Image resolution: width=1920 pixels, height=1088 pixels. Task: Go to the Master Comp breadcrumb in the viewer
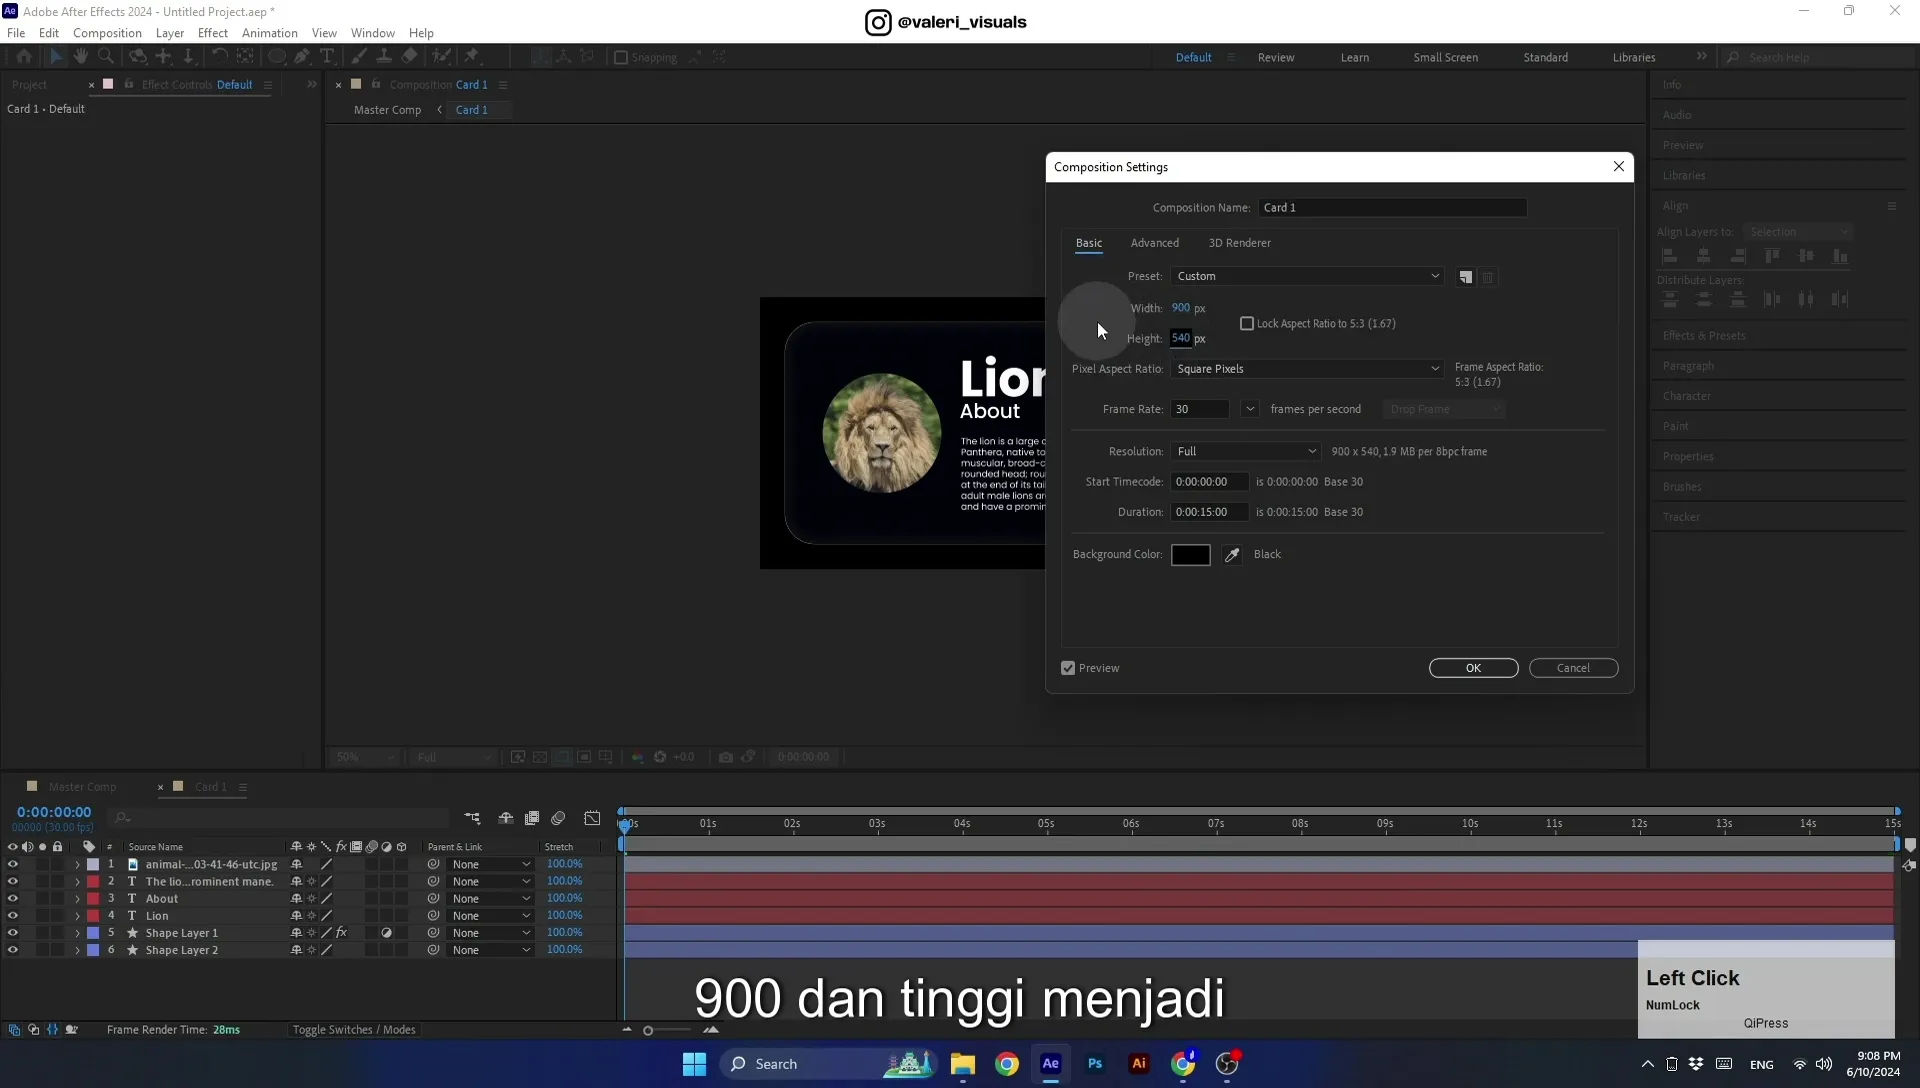click(x=387, y=110)
